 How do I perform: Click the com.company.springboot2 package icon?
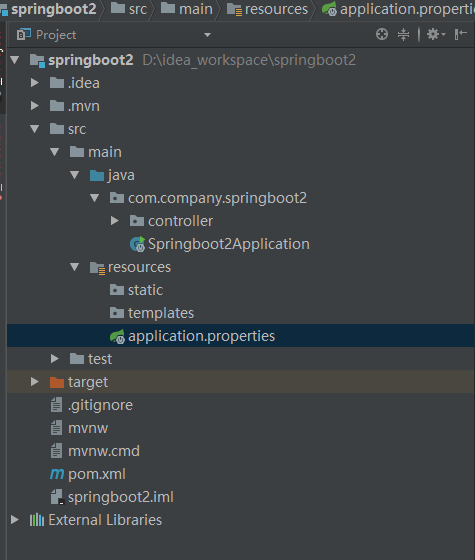pyautogui.click(x=117, y=198)
